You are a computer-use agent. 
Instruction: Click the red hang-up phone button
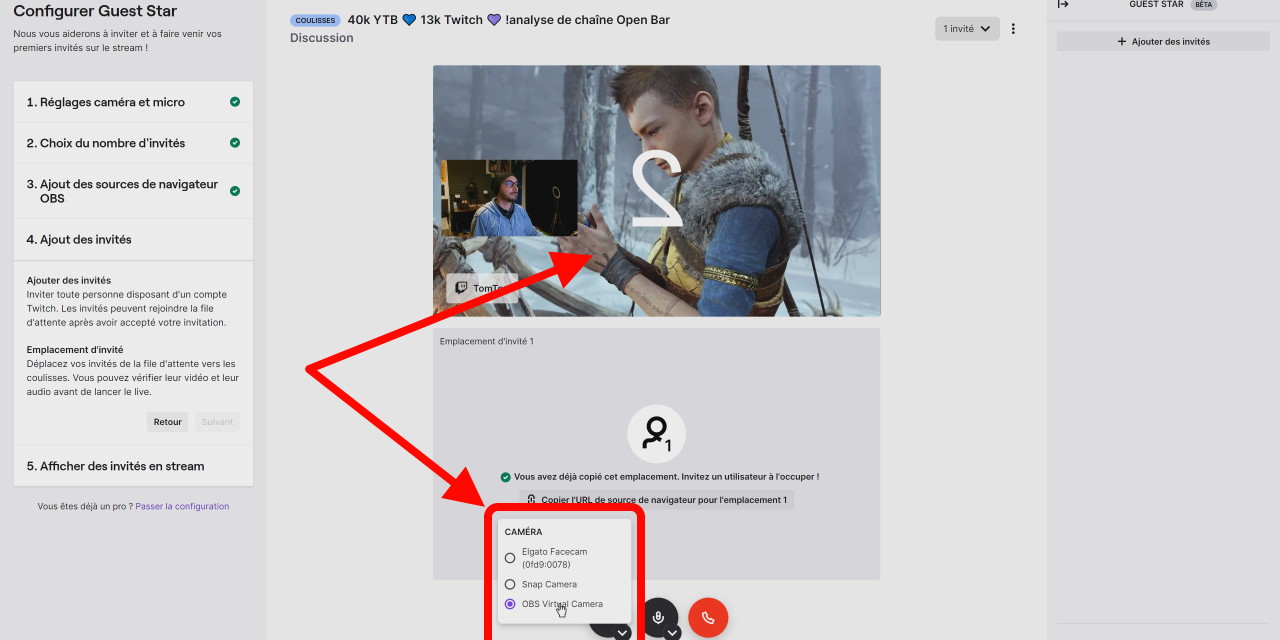(708, 618)
